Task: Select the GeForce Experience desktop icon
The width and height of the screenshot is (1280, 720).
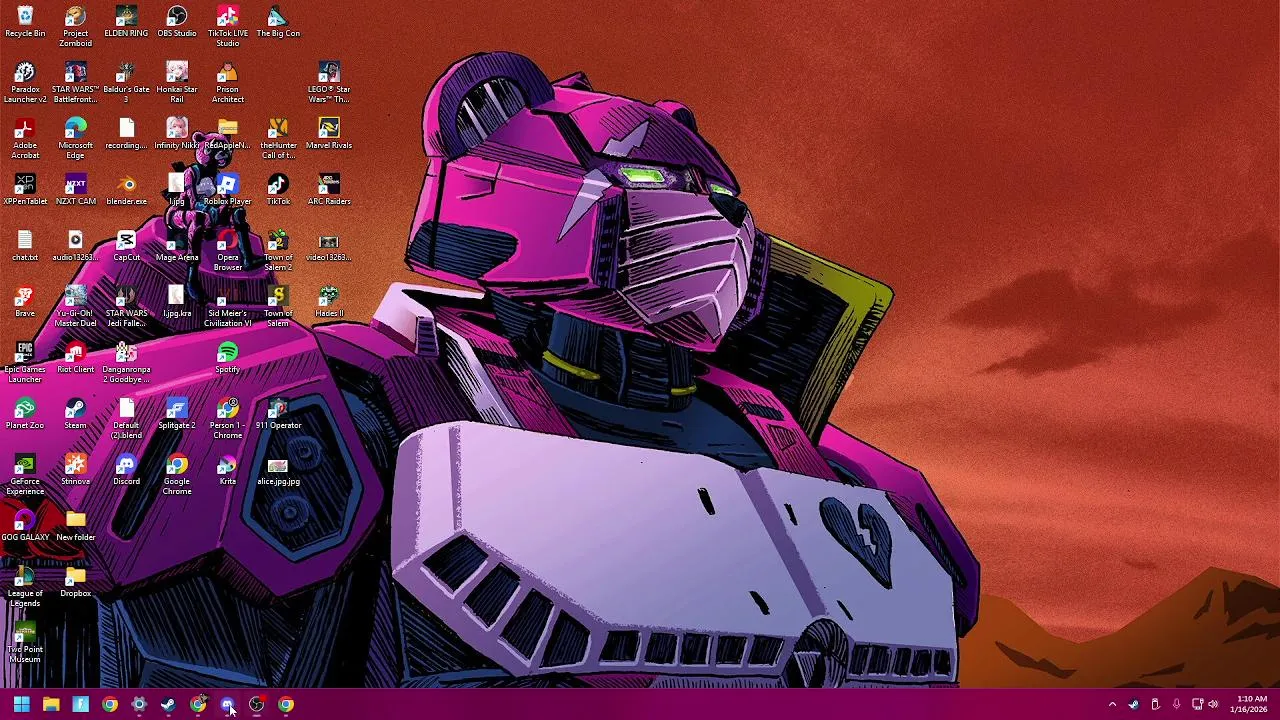Action: click(x=25, y=475)
